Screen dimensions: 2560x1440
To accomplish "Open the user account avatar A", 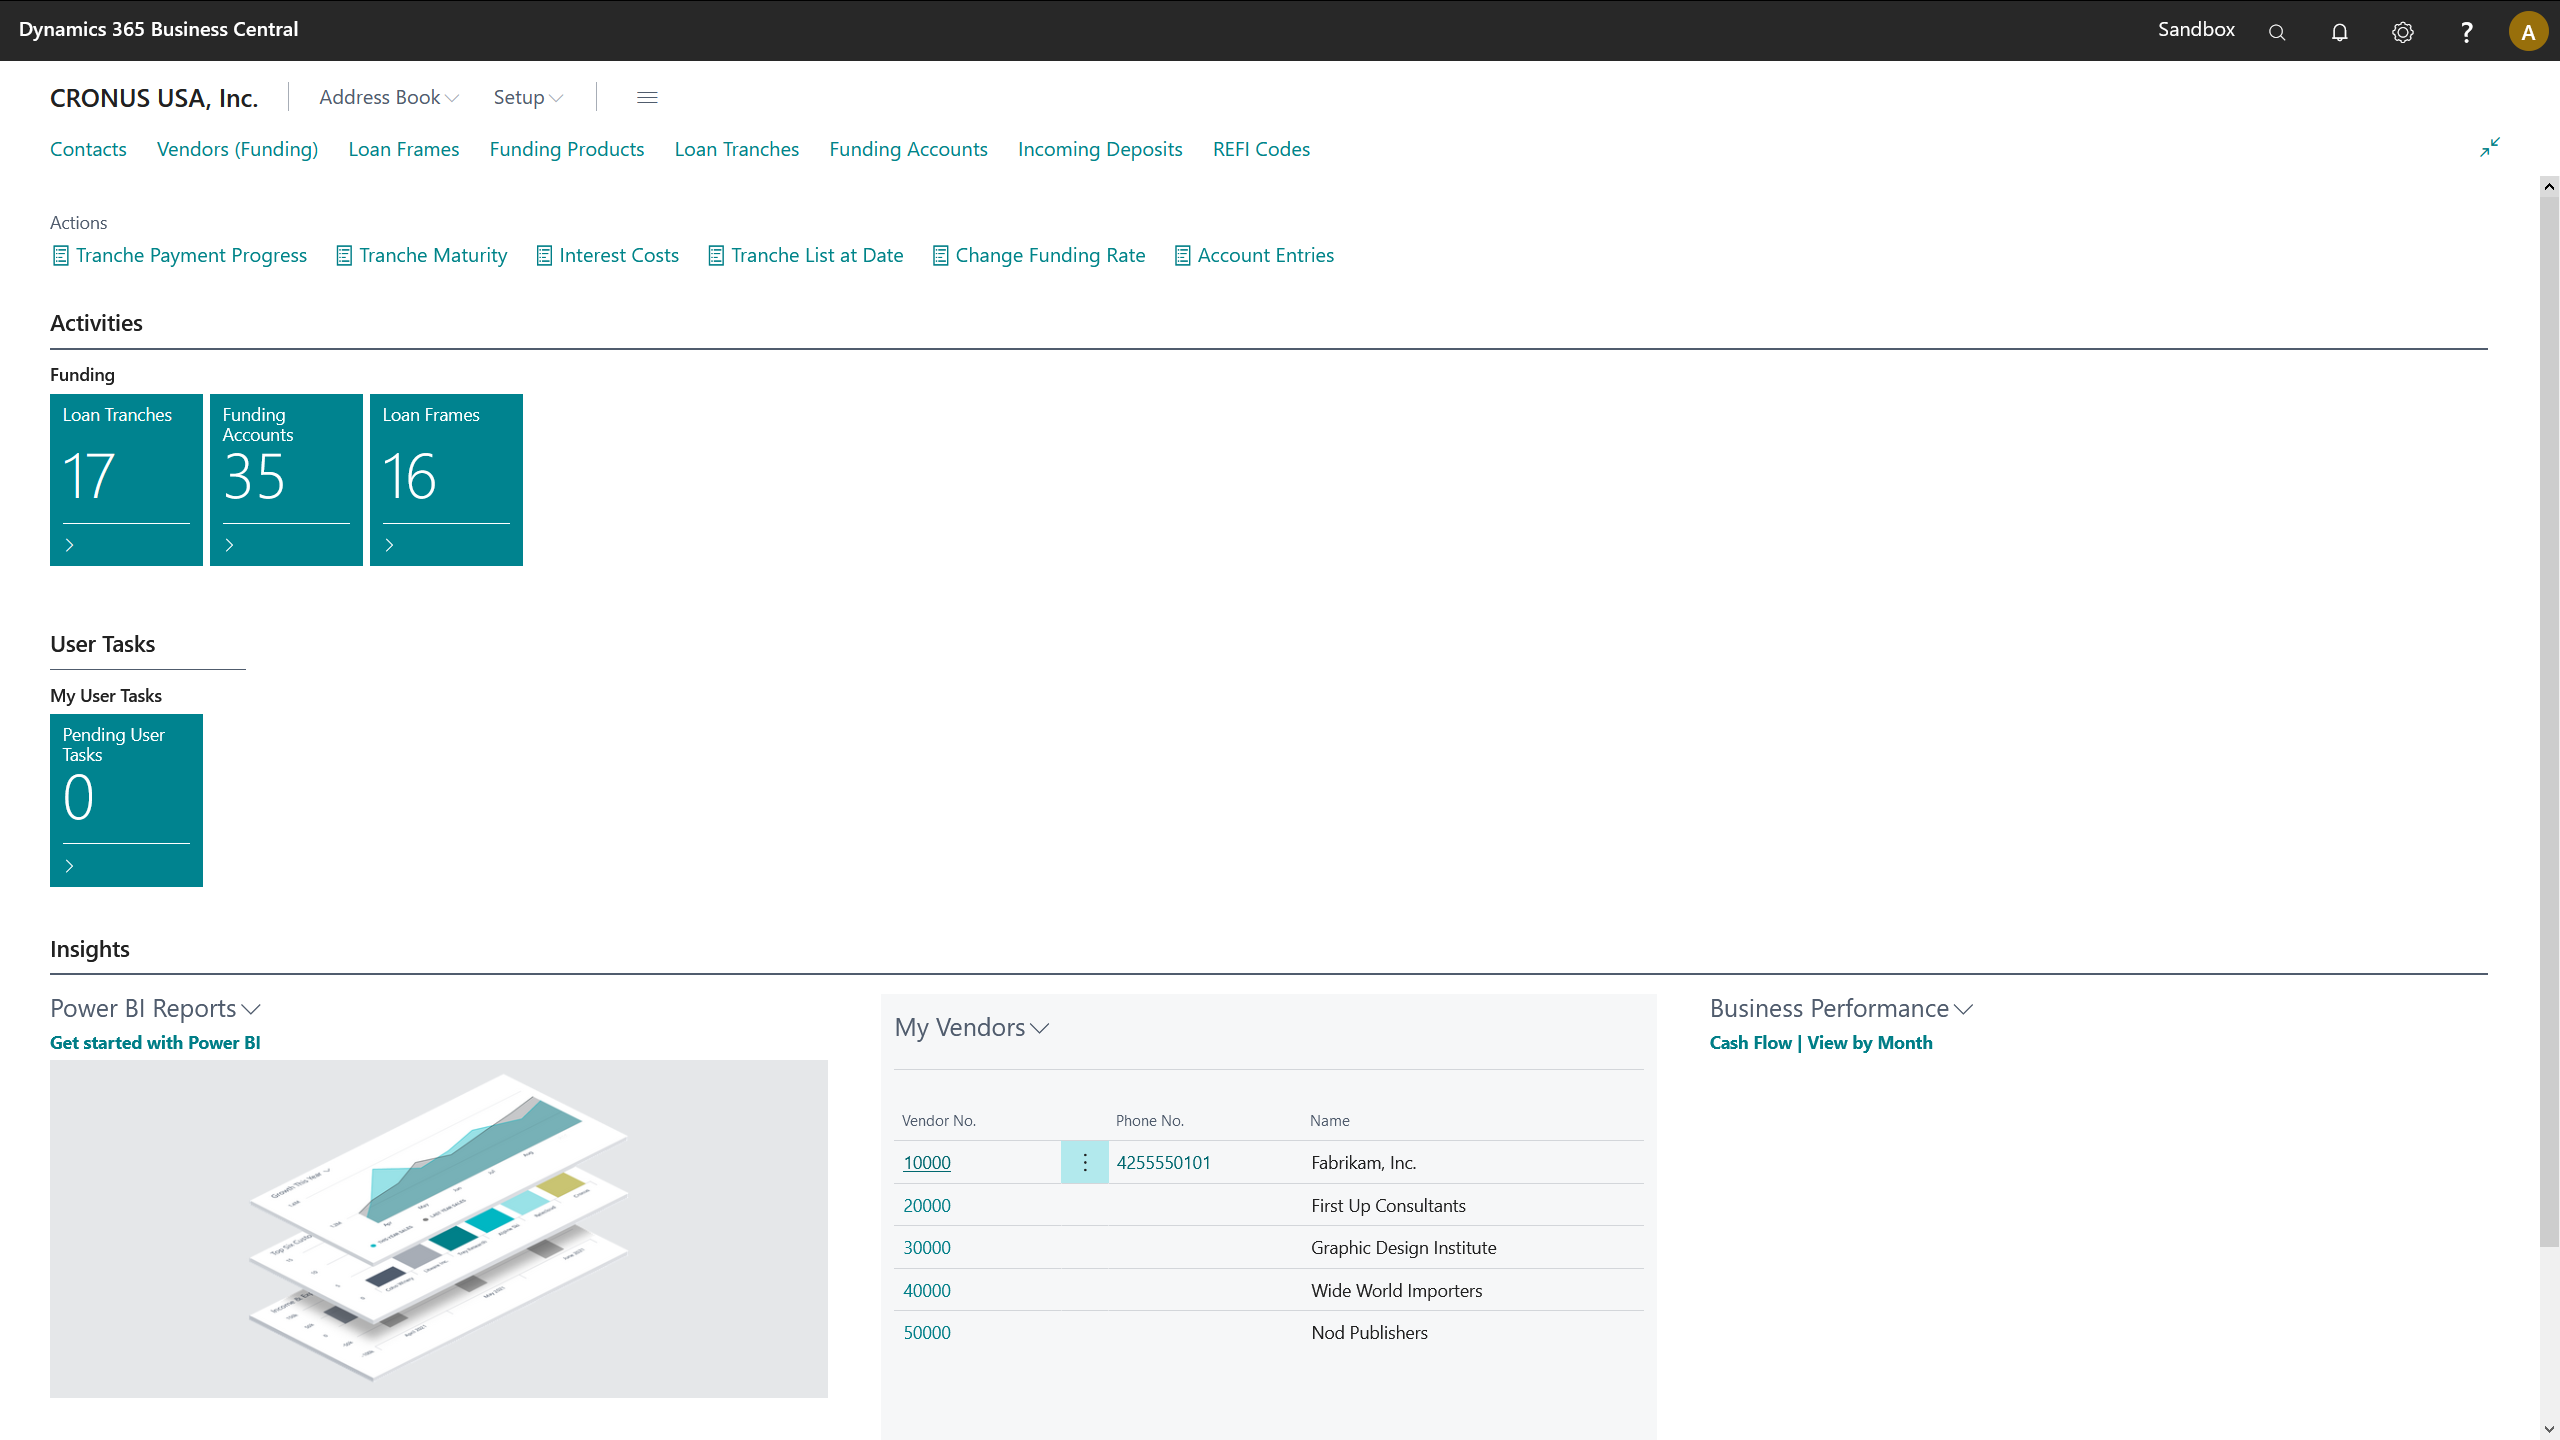I will pyautogui.click(x=2528, y=31).
